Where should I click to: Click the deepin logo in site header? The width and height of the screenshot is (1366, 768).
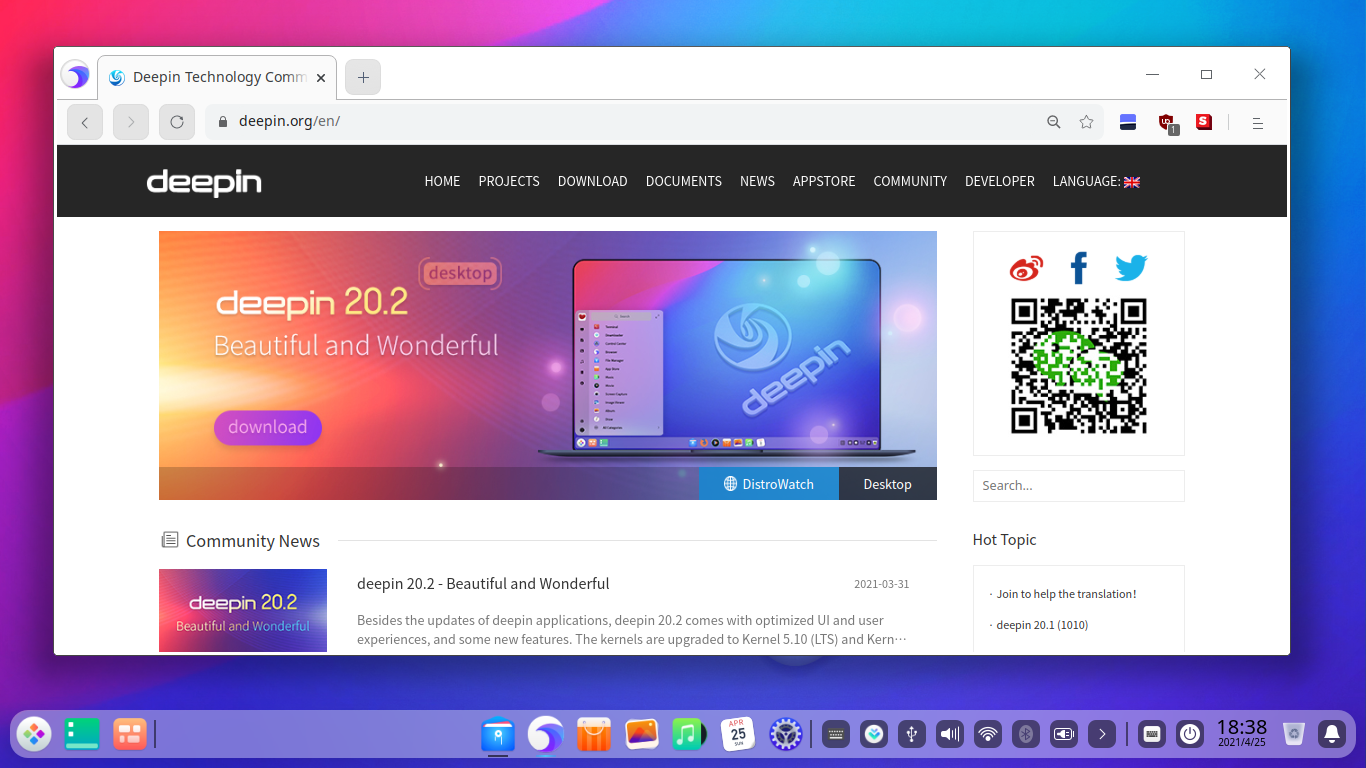click(x=204, y=182)
